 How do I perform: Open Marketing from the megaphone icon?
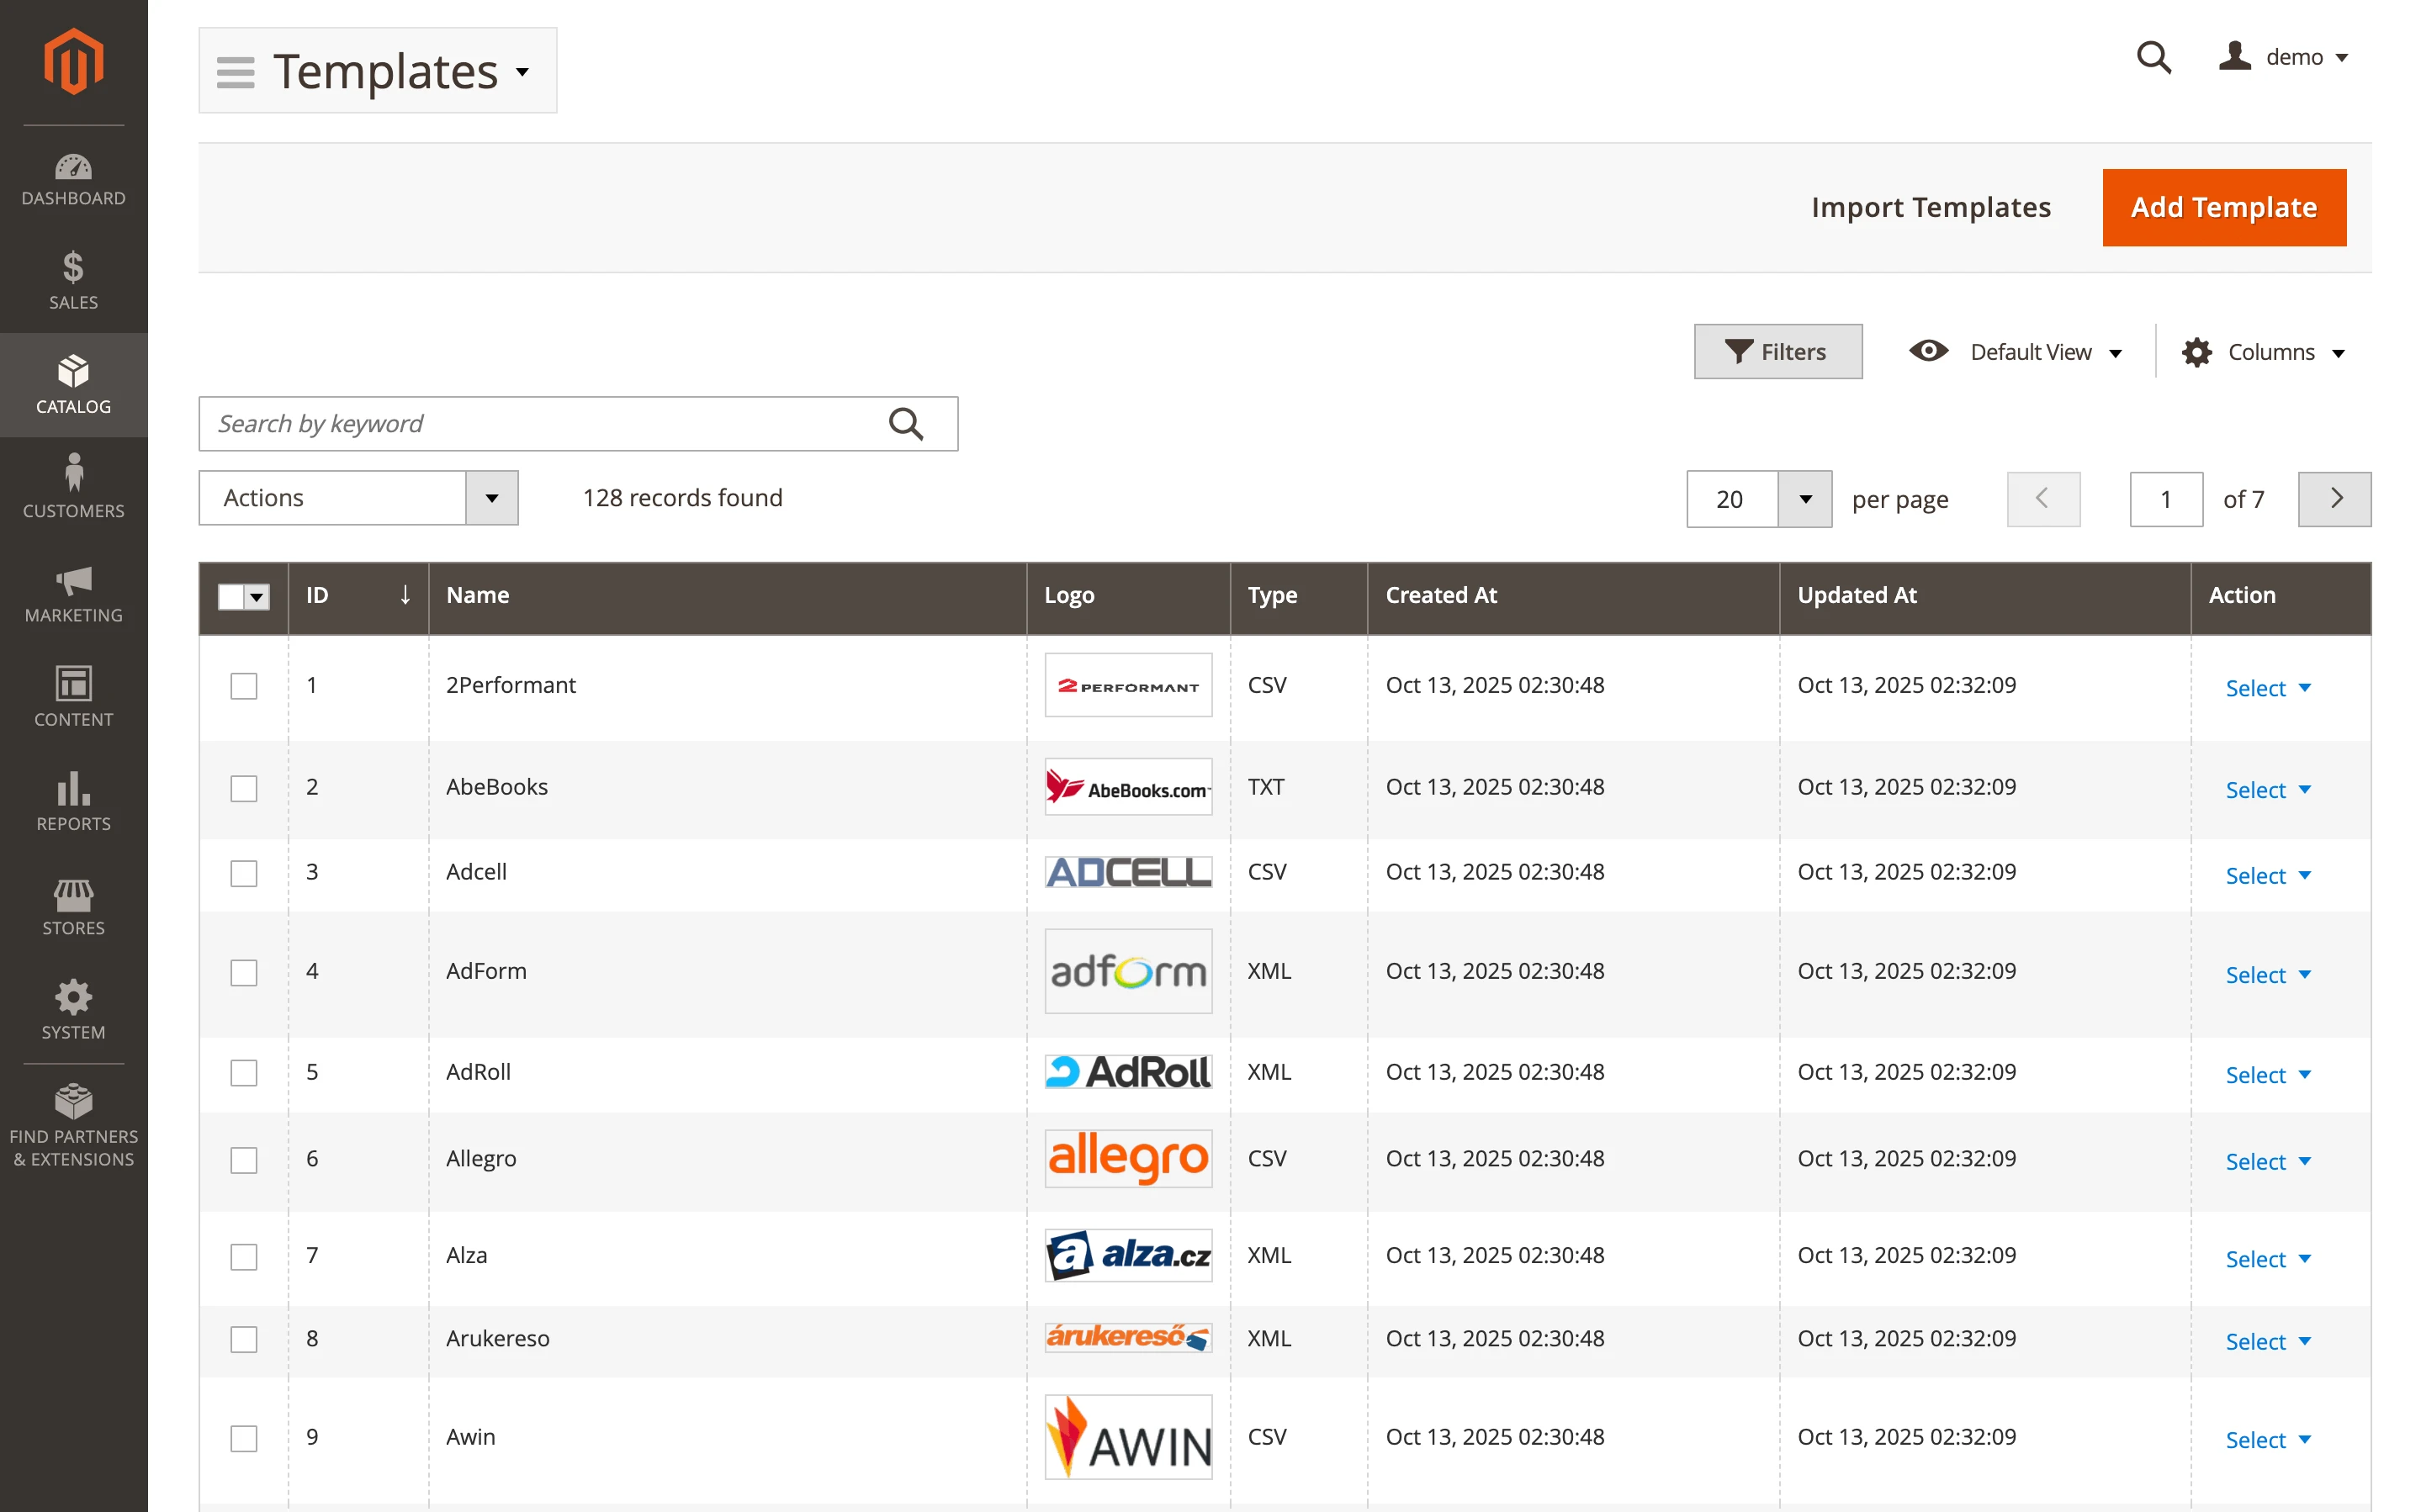coord(73,593)
